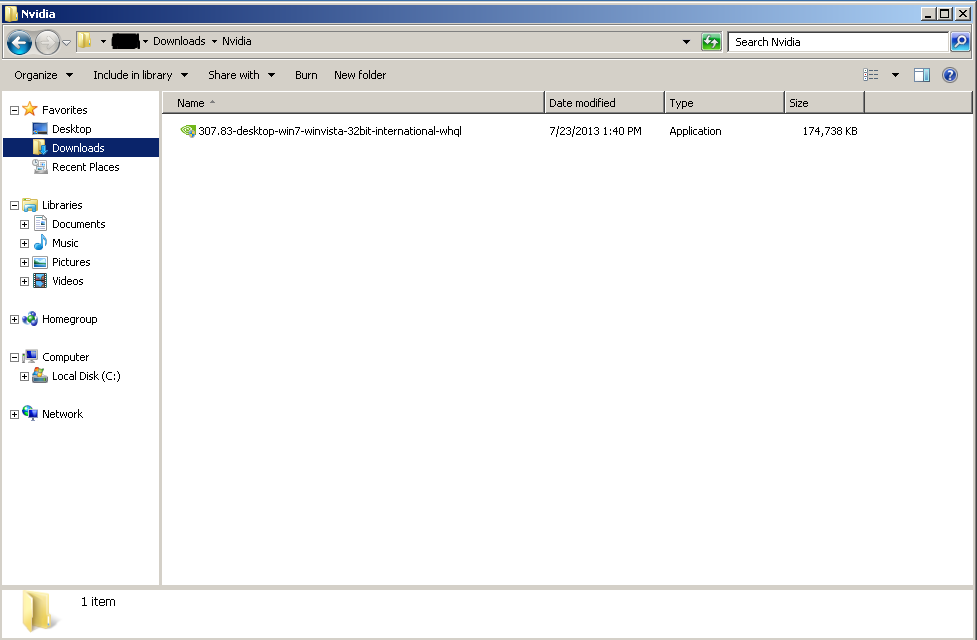Expand the Music library
Image resolution: width=977 pixels, height=640 pixels.
coord(24,243)
